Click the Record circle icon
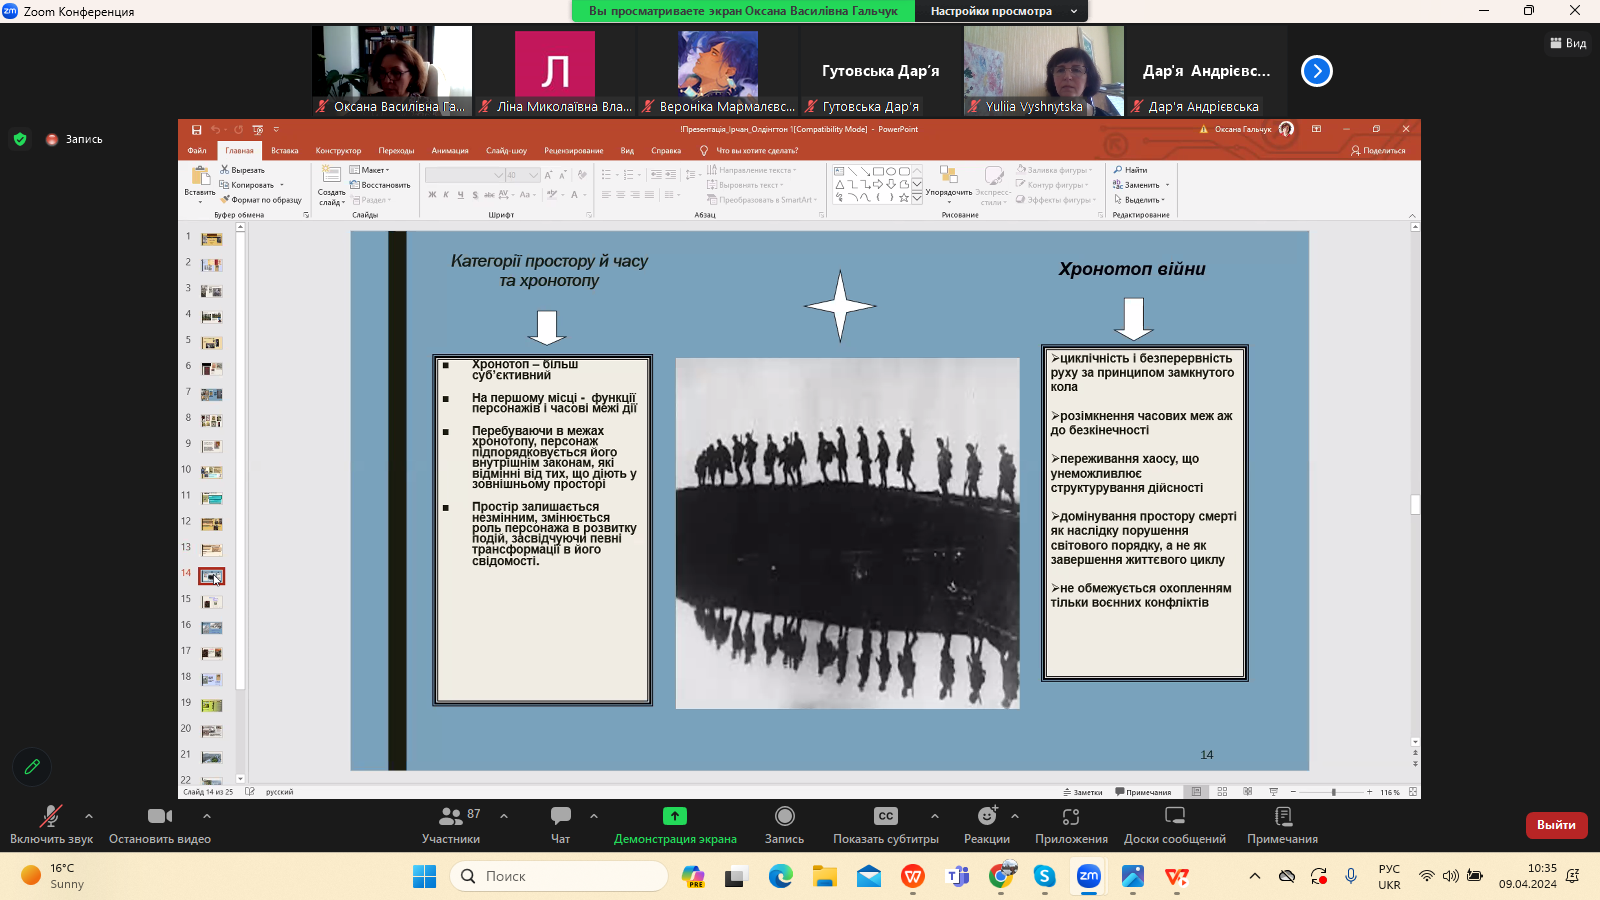Viewport: 1600px width, 900px height. 785,817
